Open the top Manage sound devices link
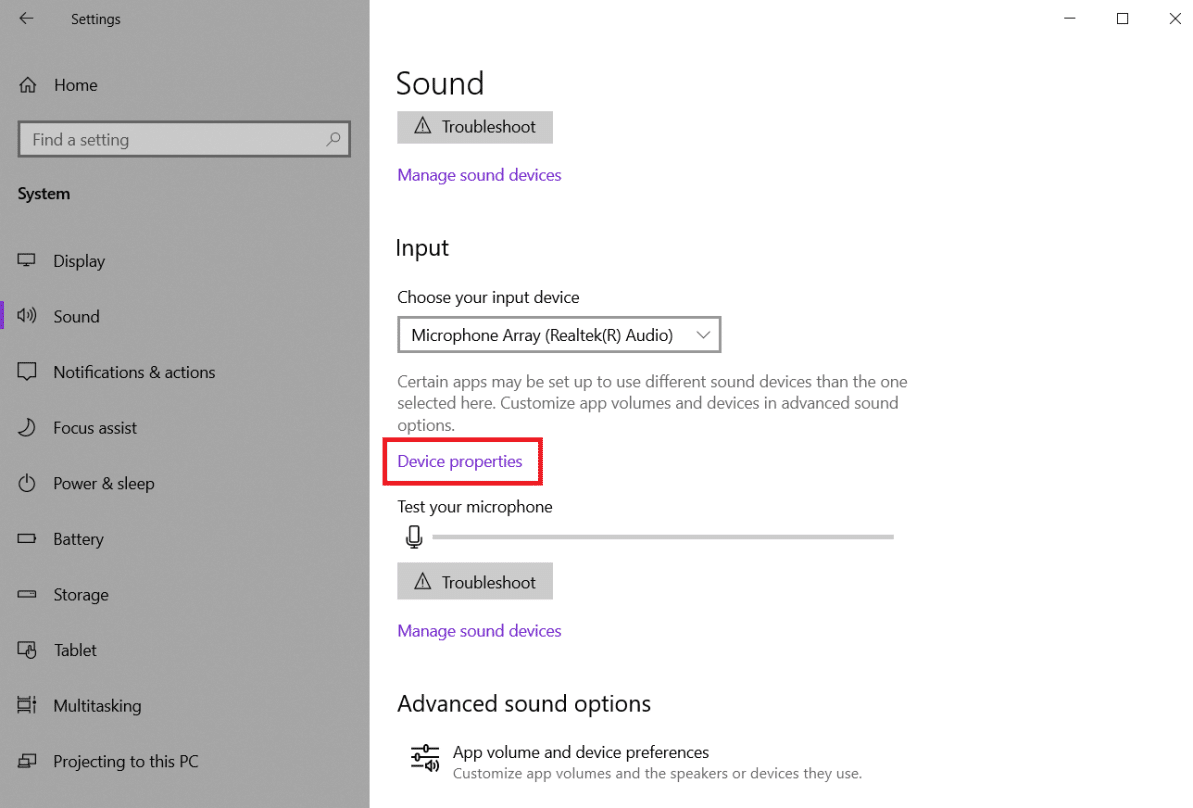 479,175
